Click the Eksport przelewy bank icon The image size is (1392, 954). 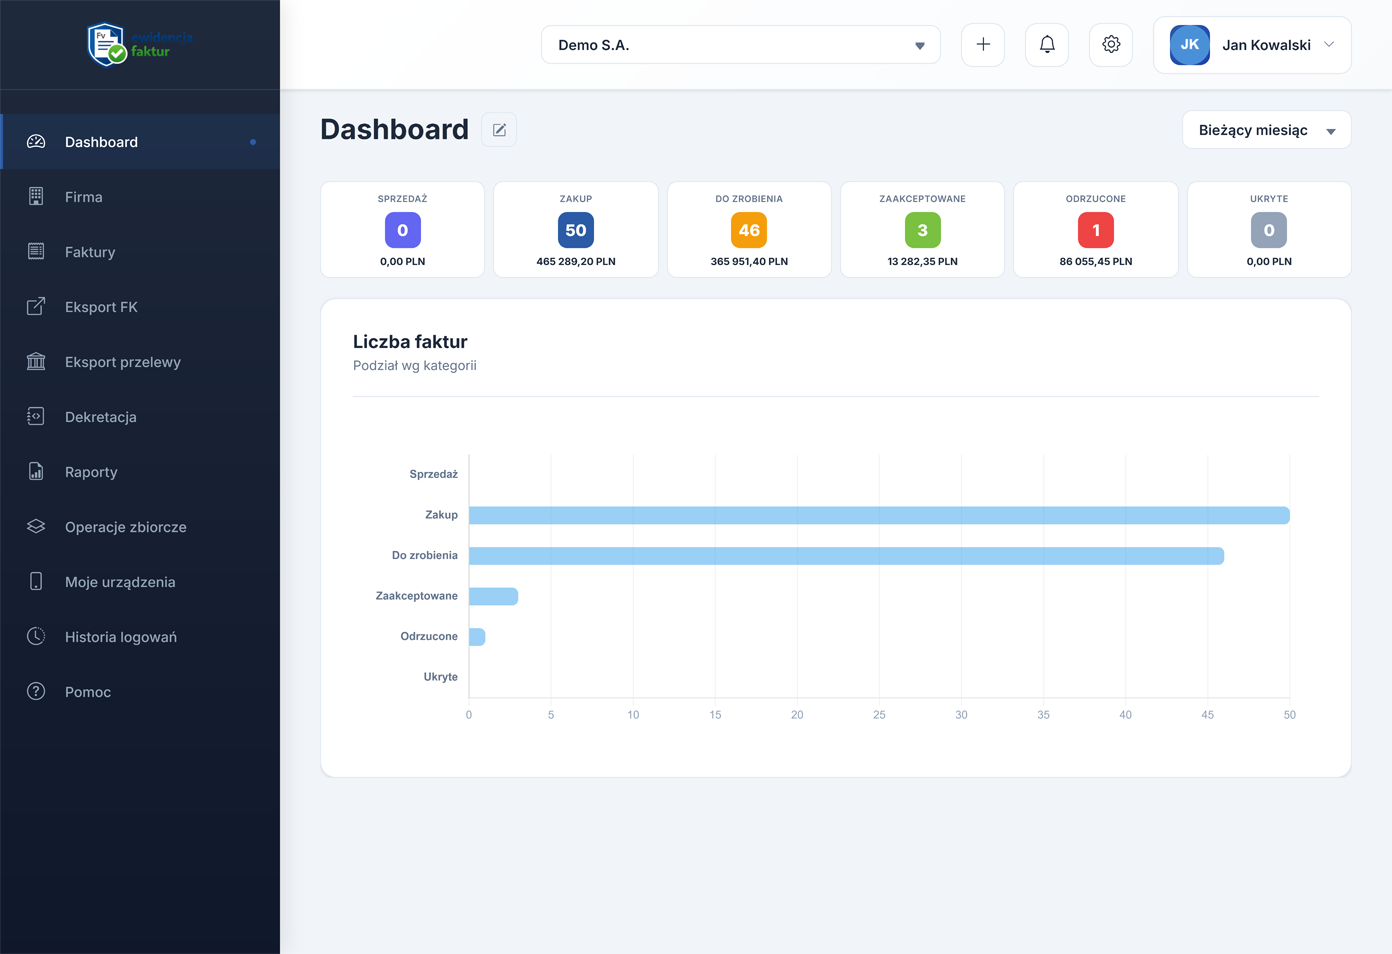36,362
